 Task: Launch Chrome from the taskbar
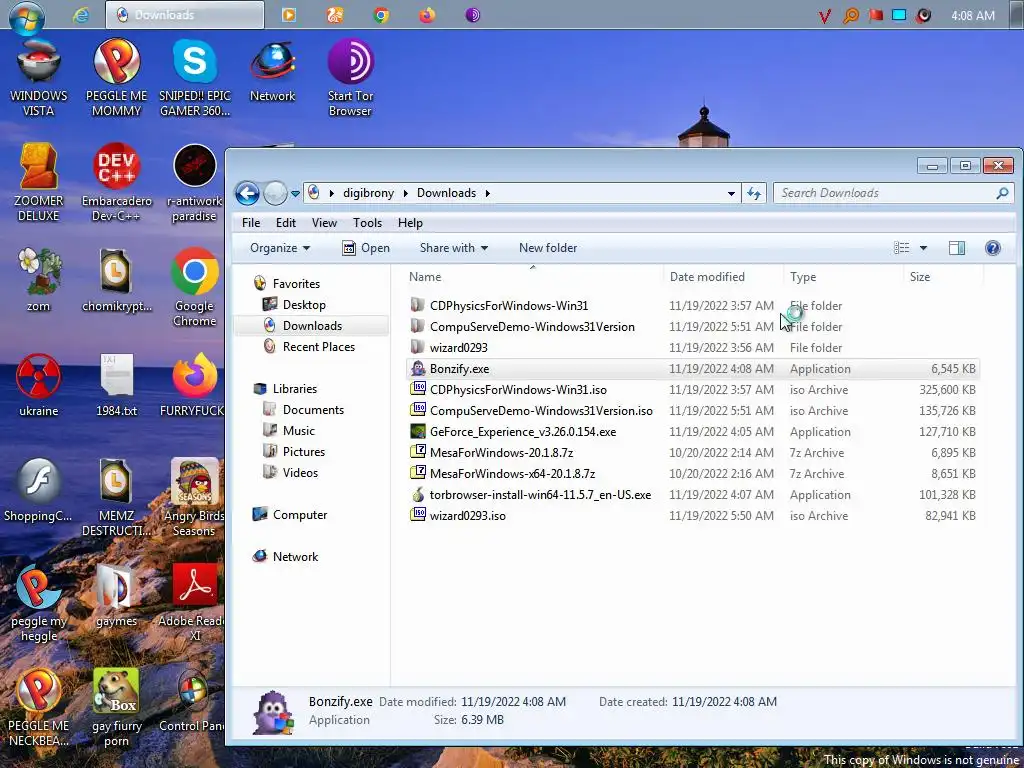pos(381,15)
